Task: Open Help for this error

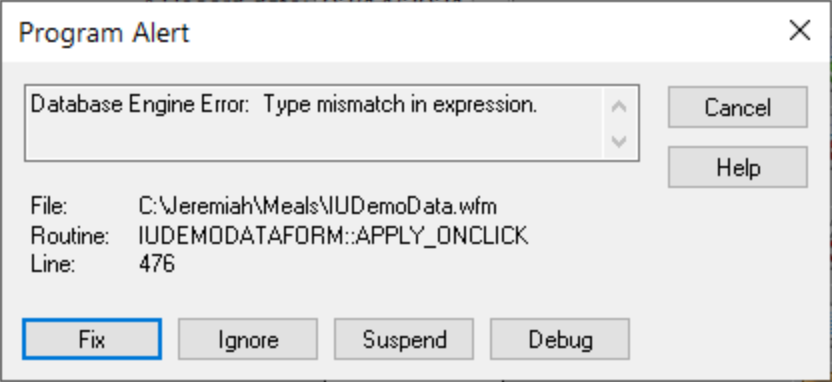Action: coord(738,167)
